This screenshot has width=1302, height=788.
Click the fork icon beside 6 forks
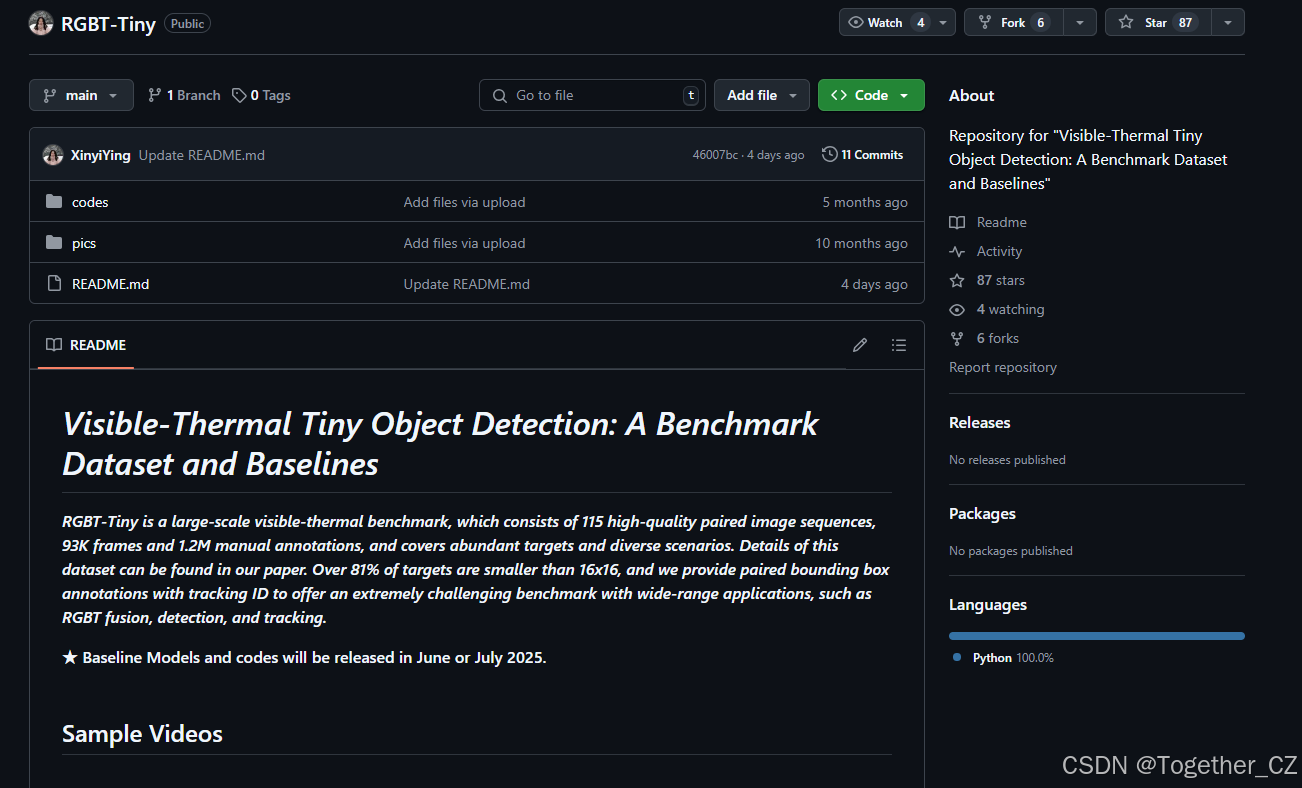[958, 338]
